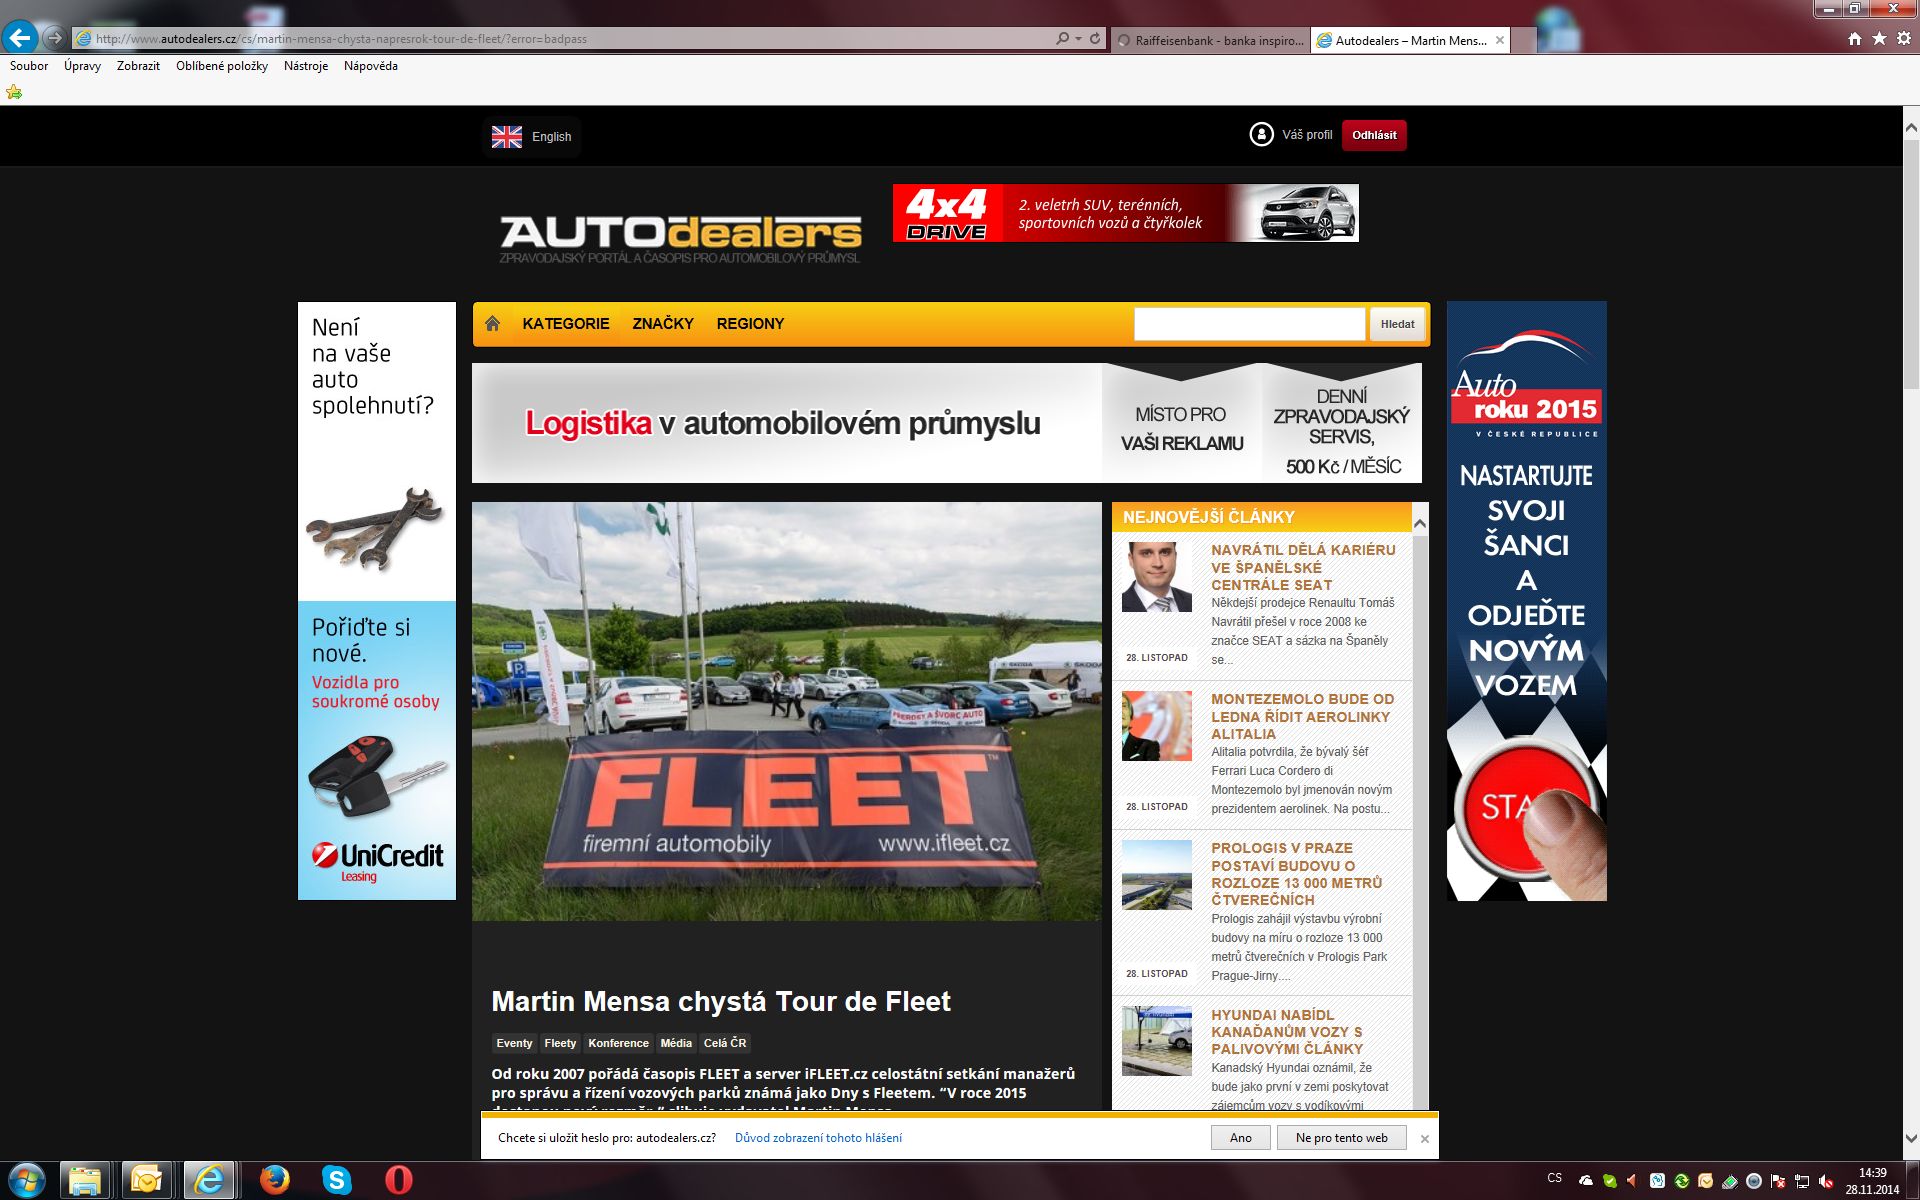Open the Váš profil link
Screen dimensions: 1920x1200
click(x=1307, y=135)
